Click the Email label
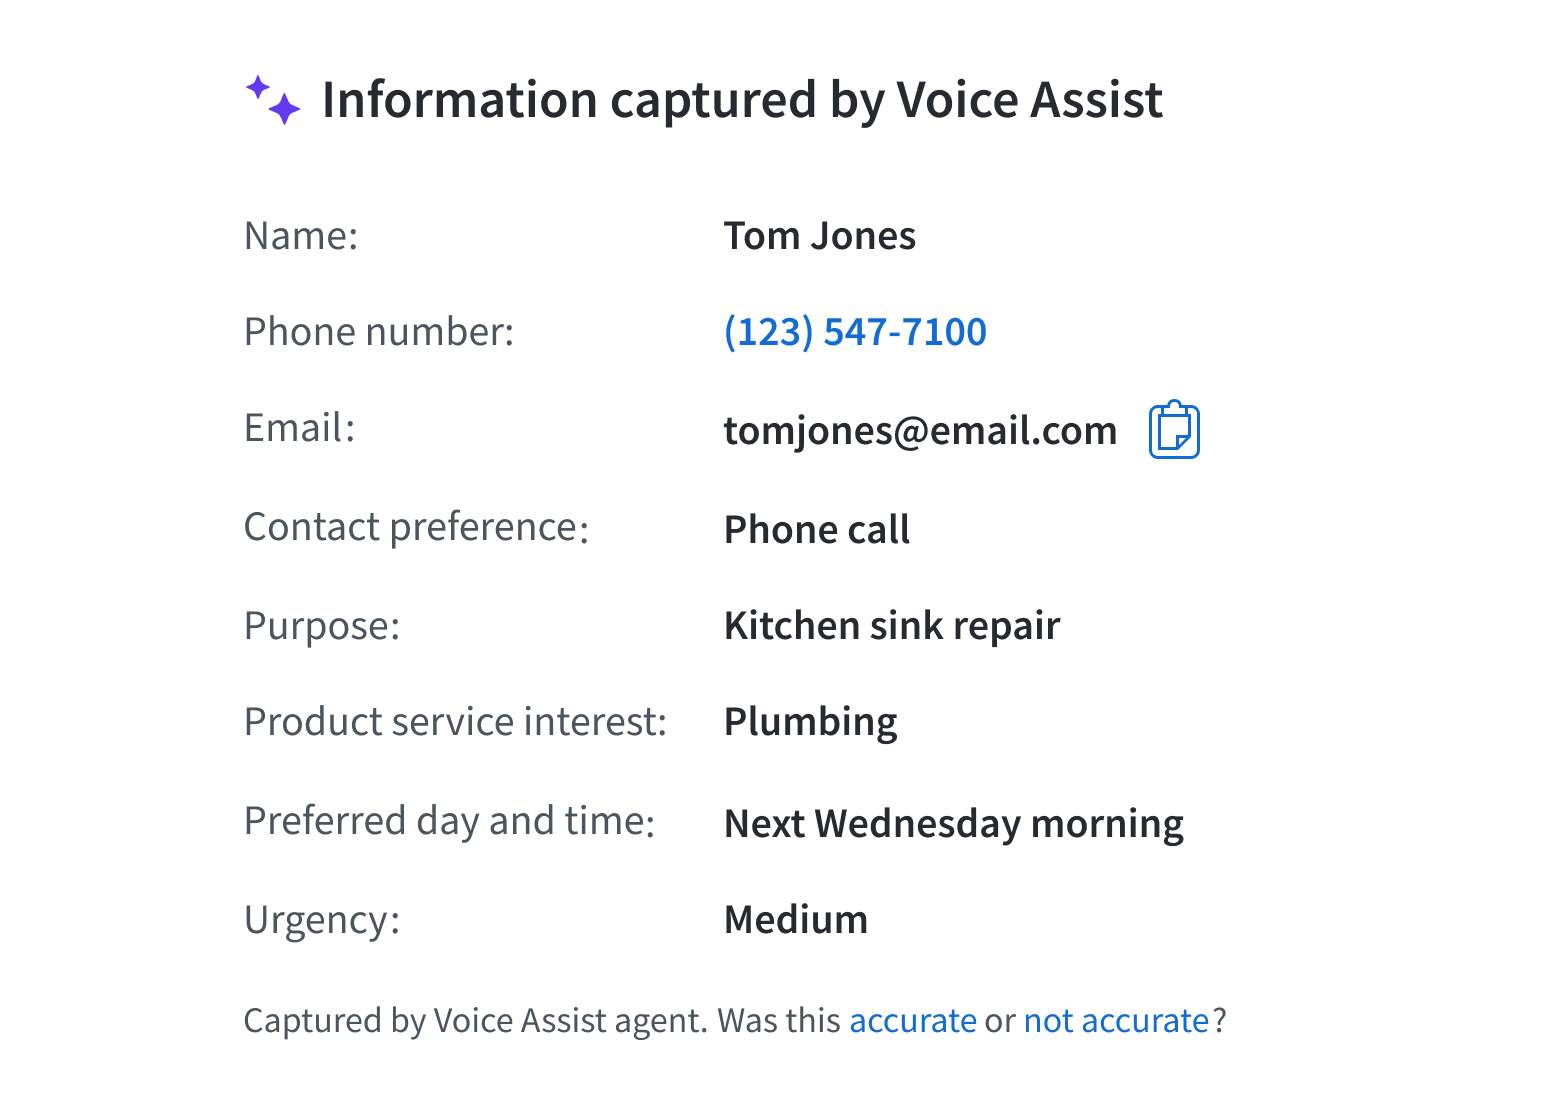This screenshot has height=1107, width=1548. [300, 428]
